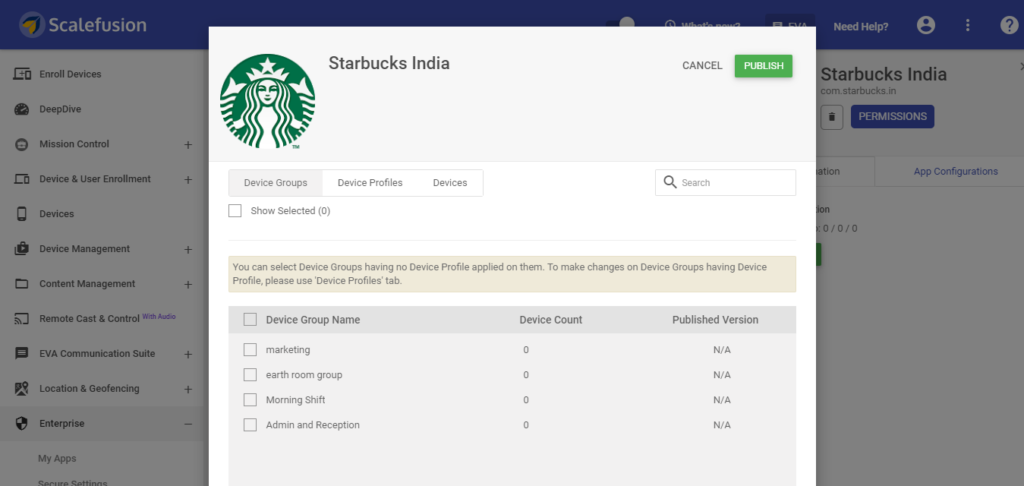Click into the Search field
The image size is (1024, 486).
pyautogui.click(x=726, y=183)
